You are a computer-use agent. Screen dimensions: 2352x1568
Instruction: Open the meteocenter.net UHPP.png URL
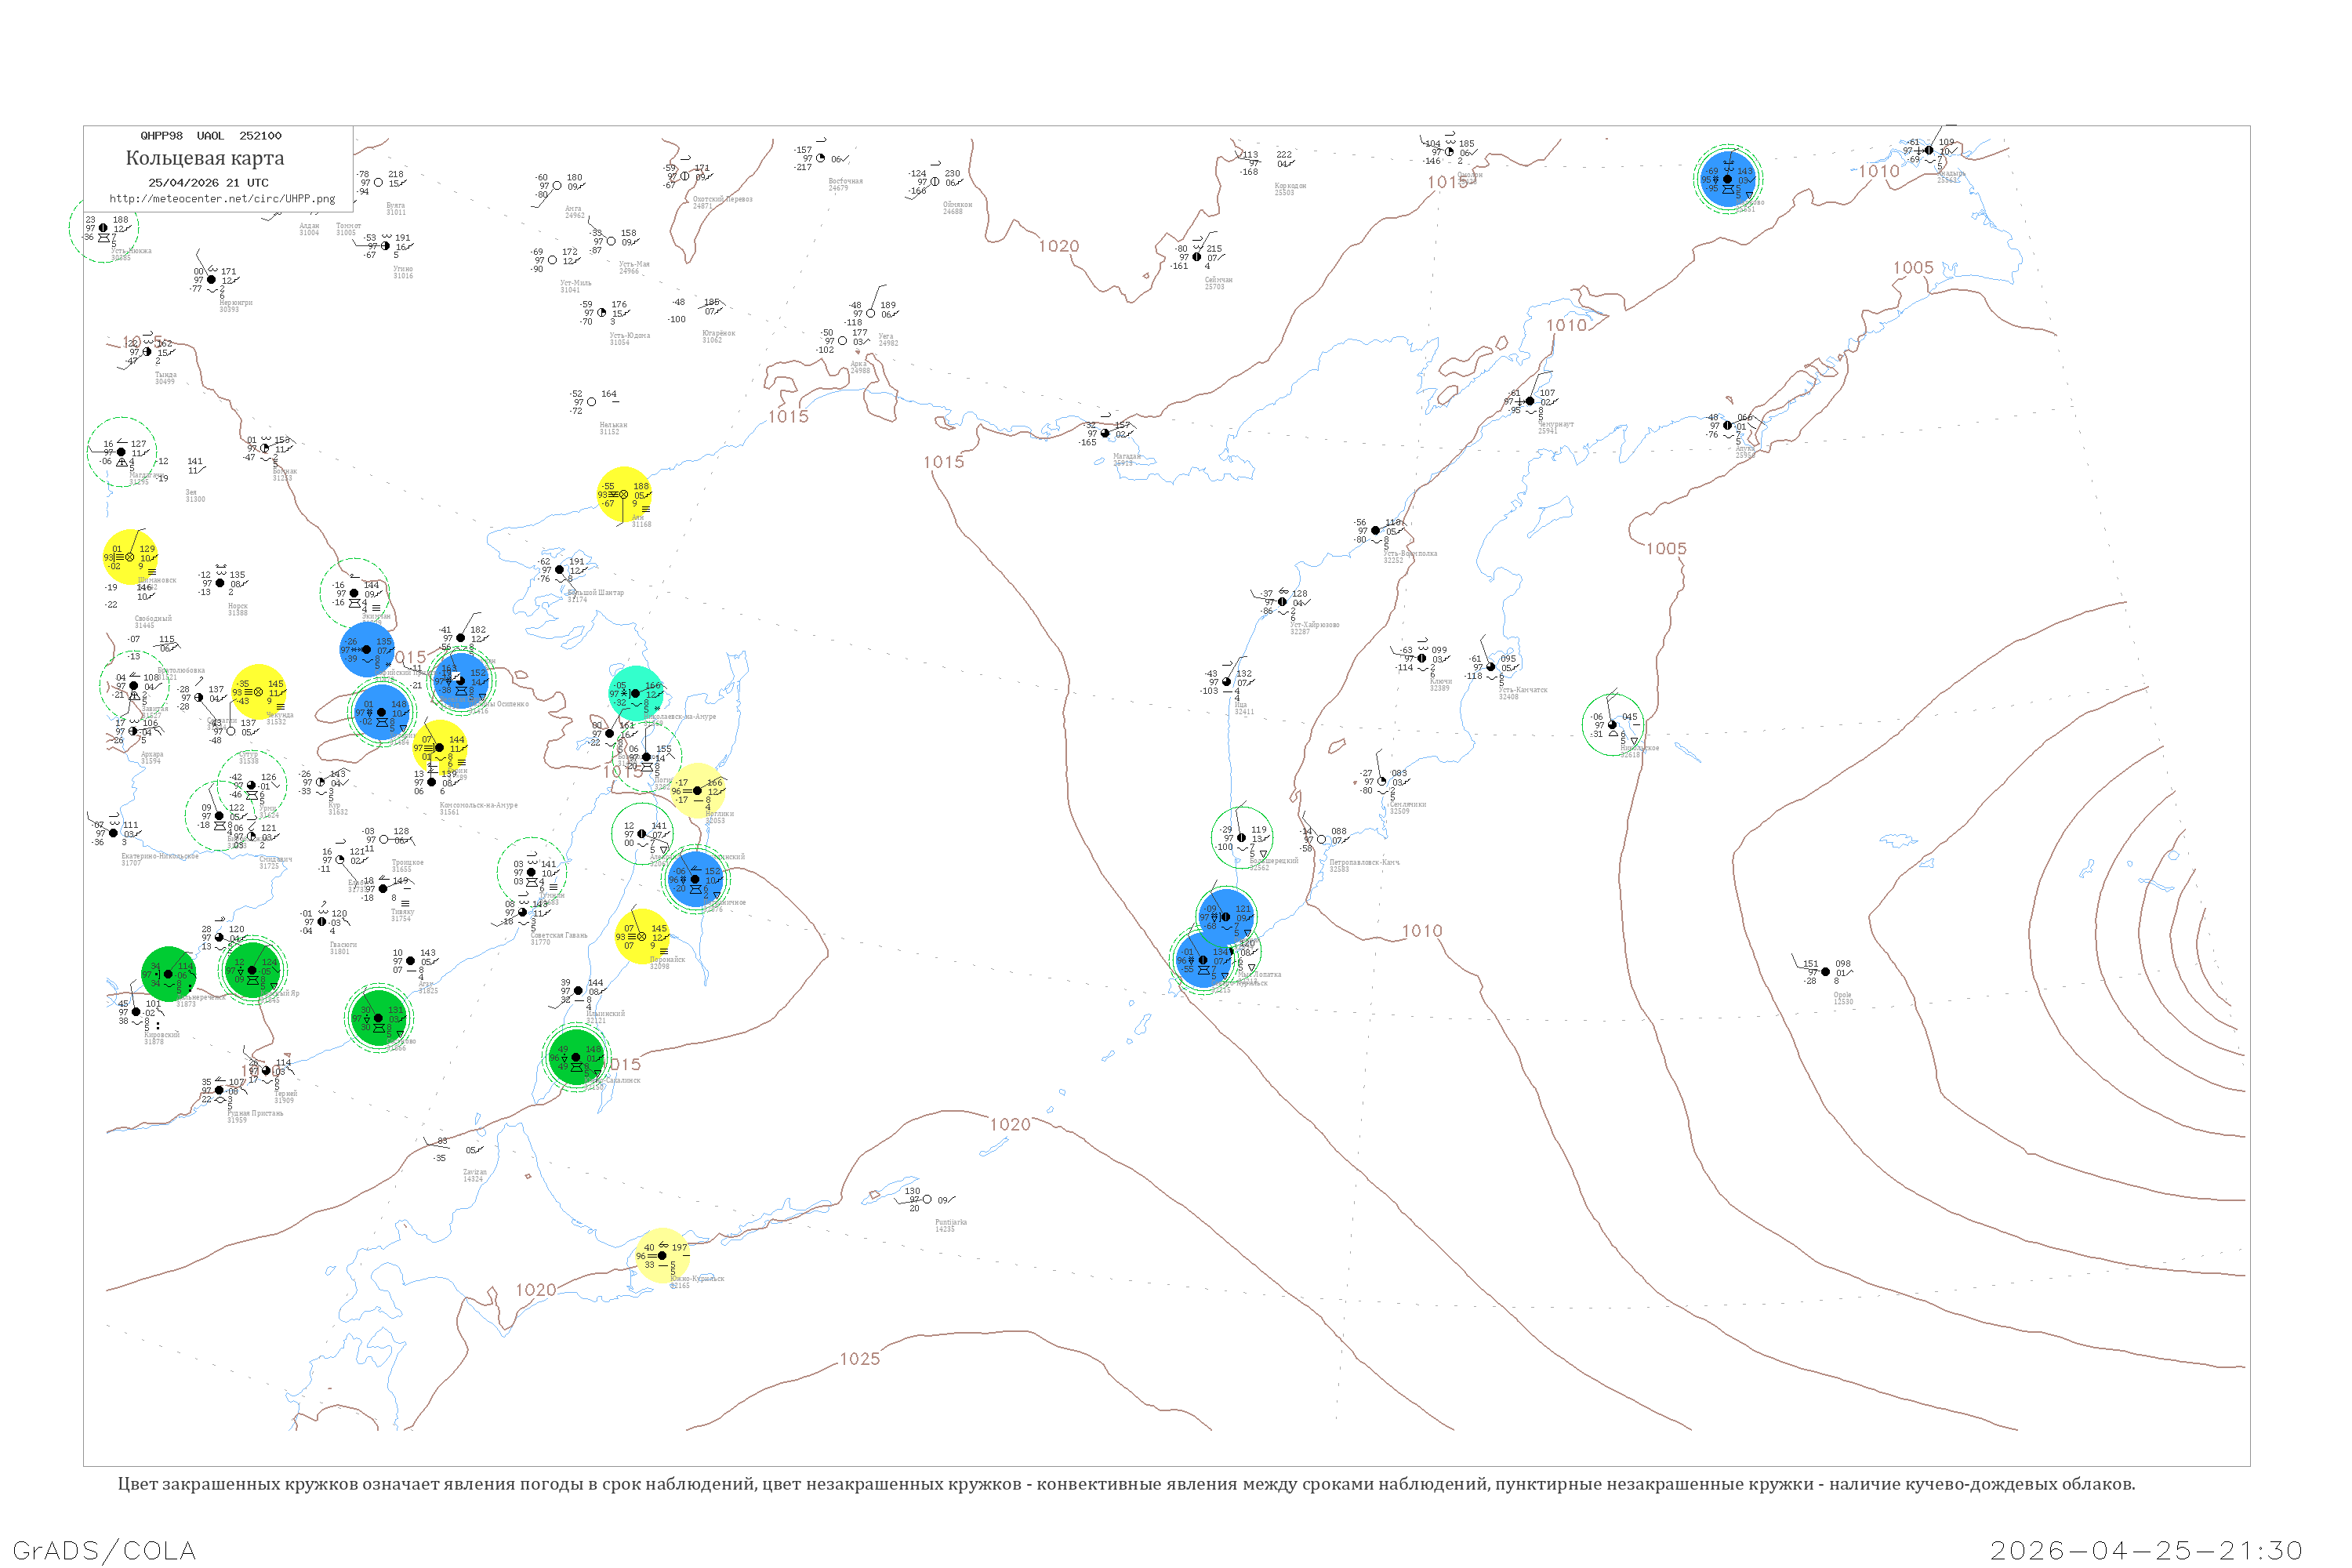click(222, 199)
